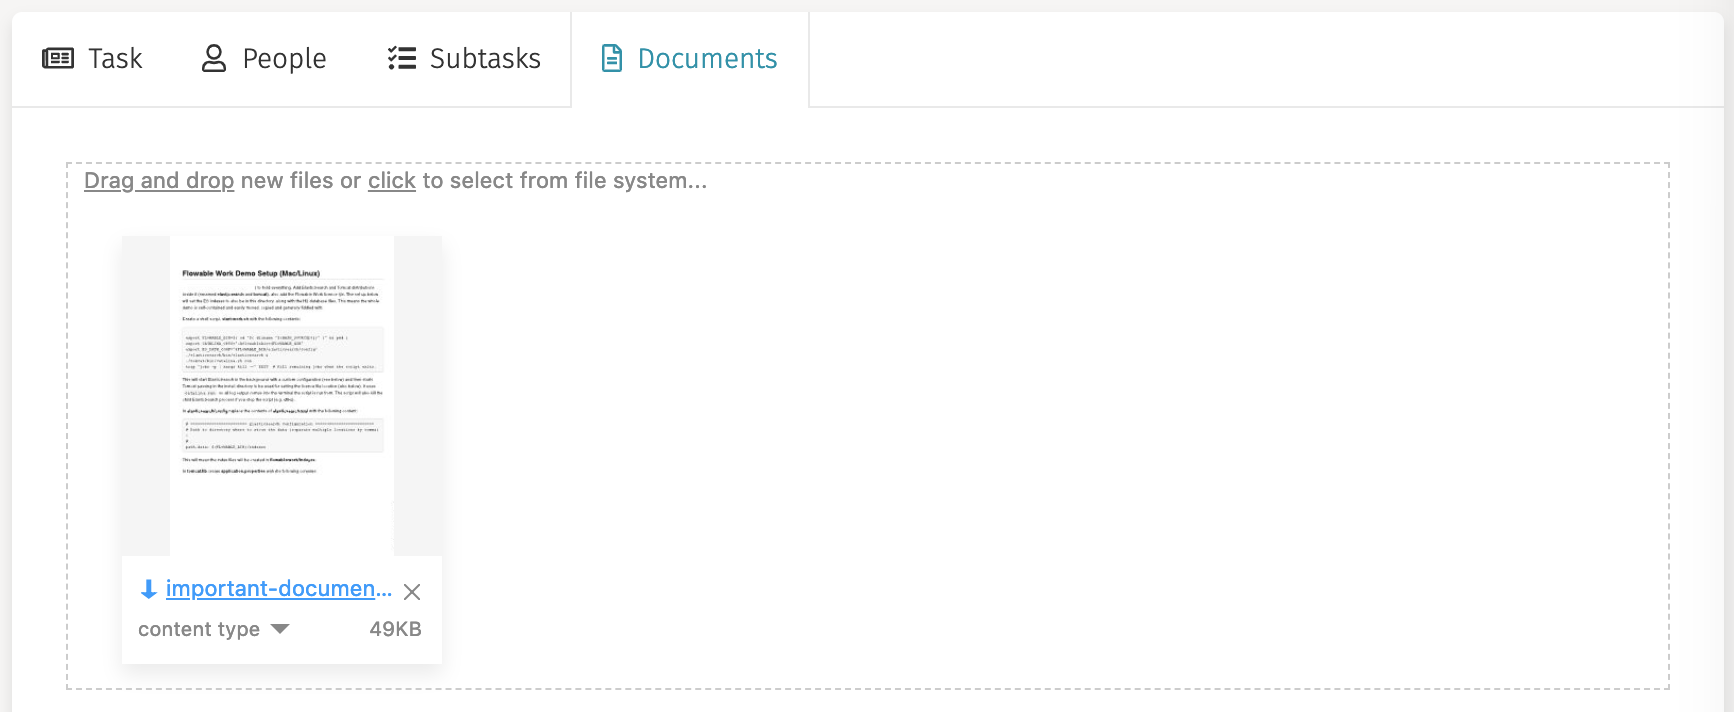This screenshot has height=712, width=1734.
Task: Click the Drag and drop link text
Action: click(x=159, y=180)
